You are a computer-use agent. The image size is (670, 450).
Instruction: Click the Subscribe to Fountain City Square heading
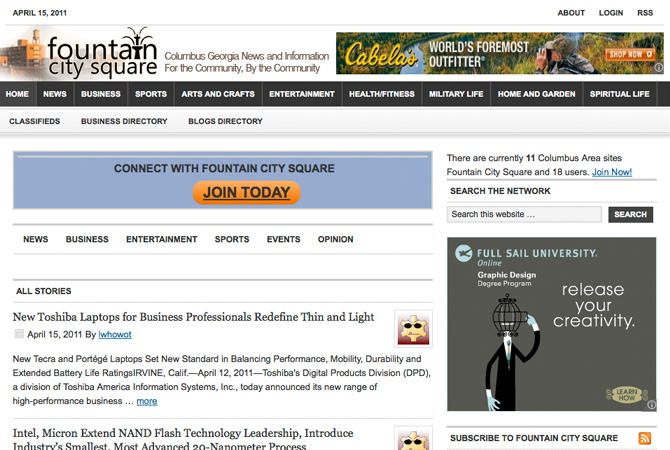(x=534, y=438)
